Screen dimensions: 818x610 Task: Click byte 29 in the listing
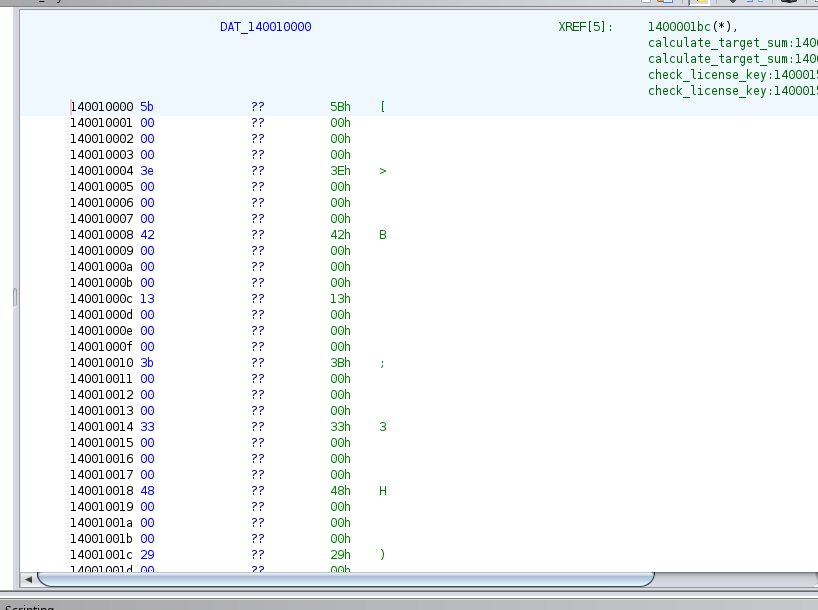click(147, 555)
